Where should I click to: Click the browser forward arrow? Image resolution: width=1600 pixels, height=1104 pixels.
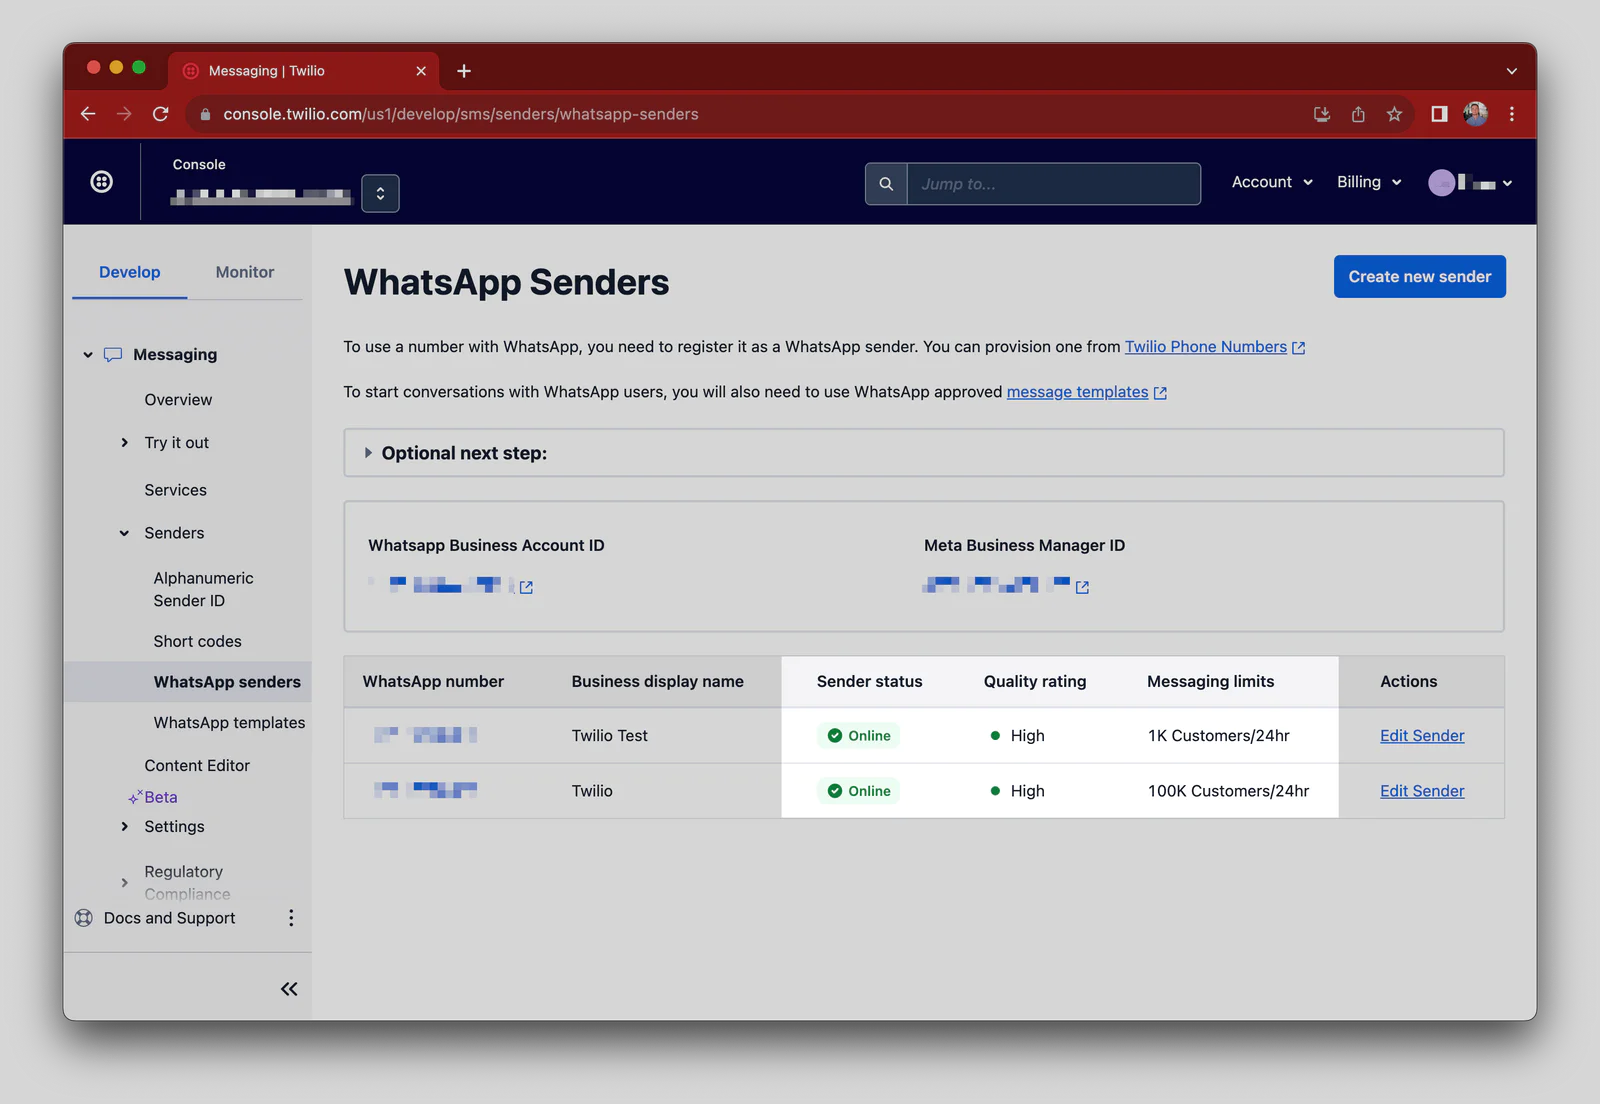[x=124, y=114]
